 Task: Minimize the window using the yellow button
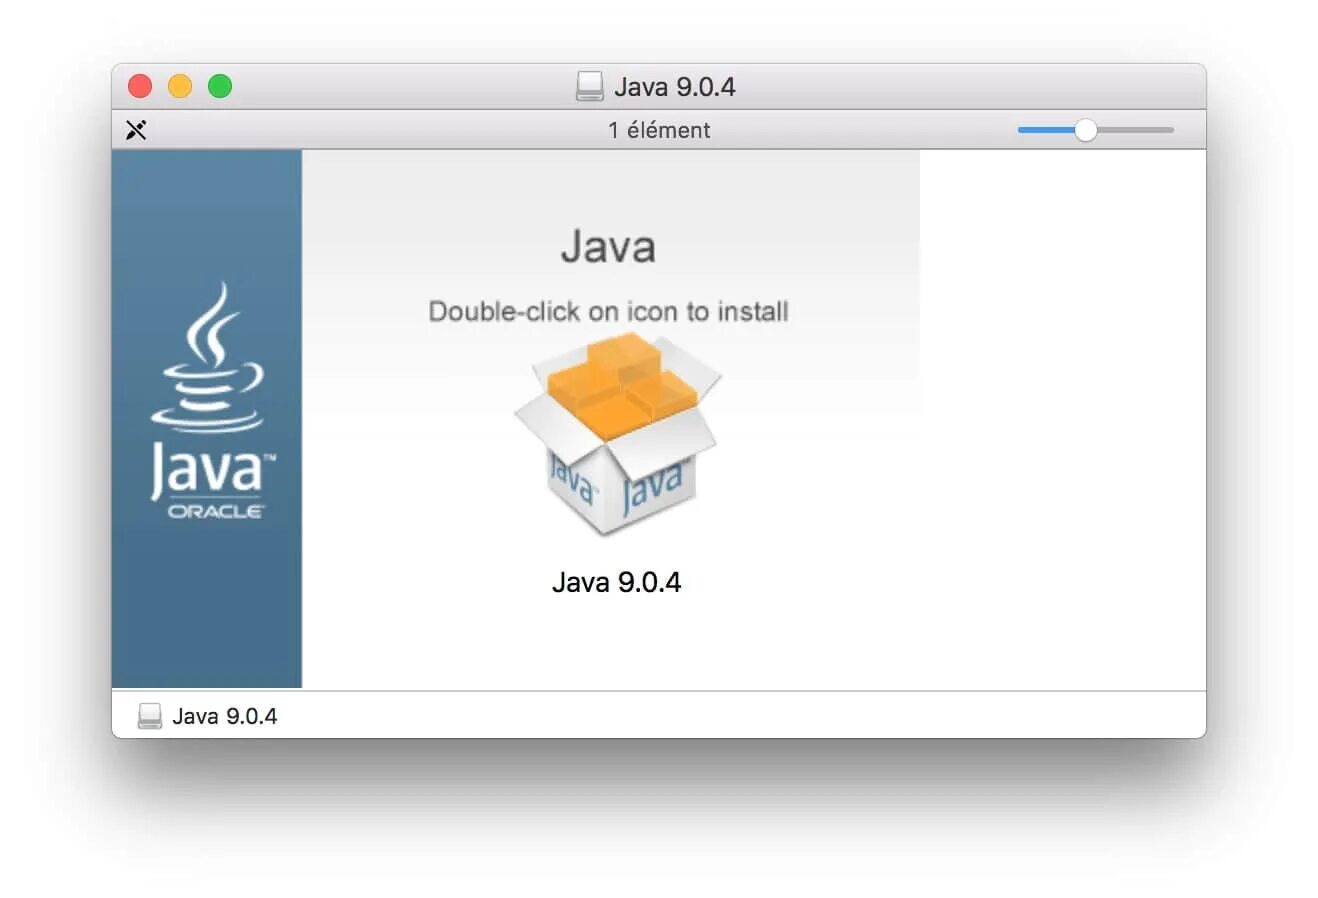[x=180, y=86]
